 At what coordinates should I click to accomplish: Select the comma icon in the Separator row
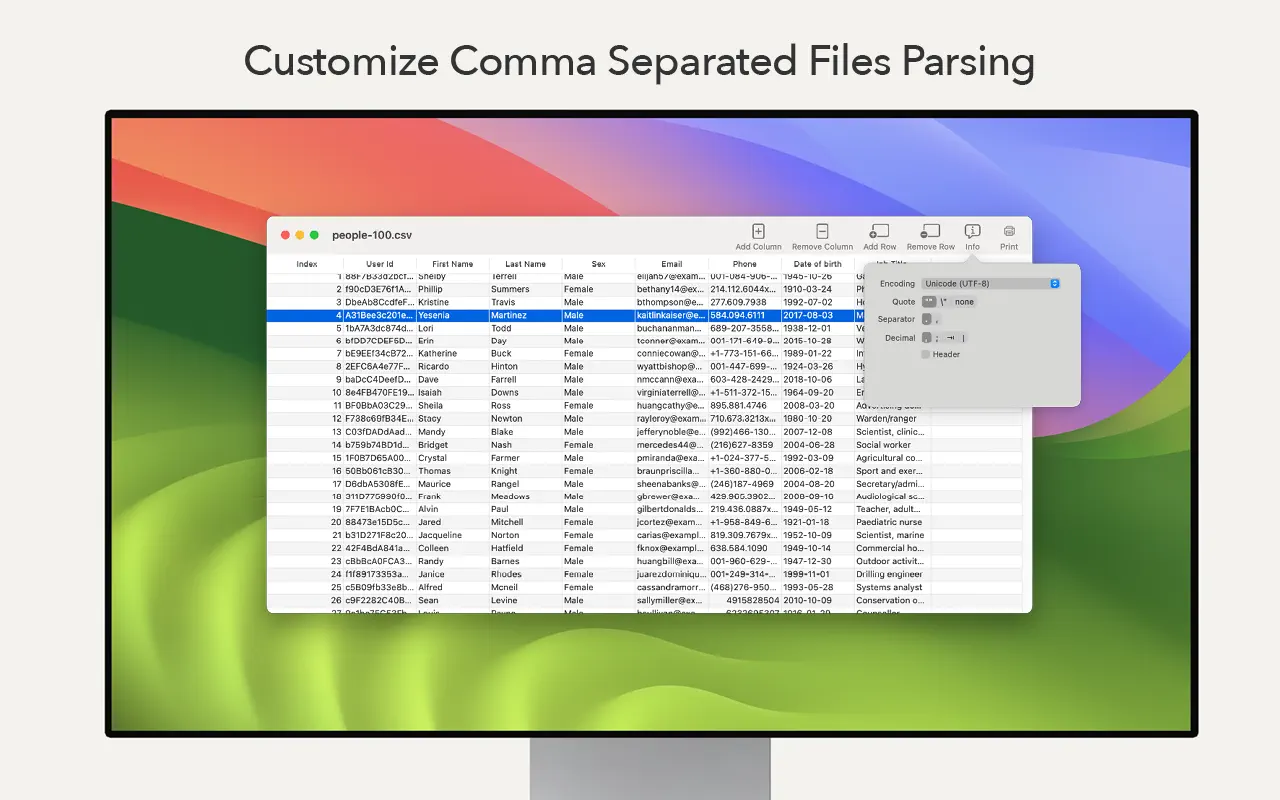click(x=937, y=319)
